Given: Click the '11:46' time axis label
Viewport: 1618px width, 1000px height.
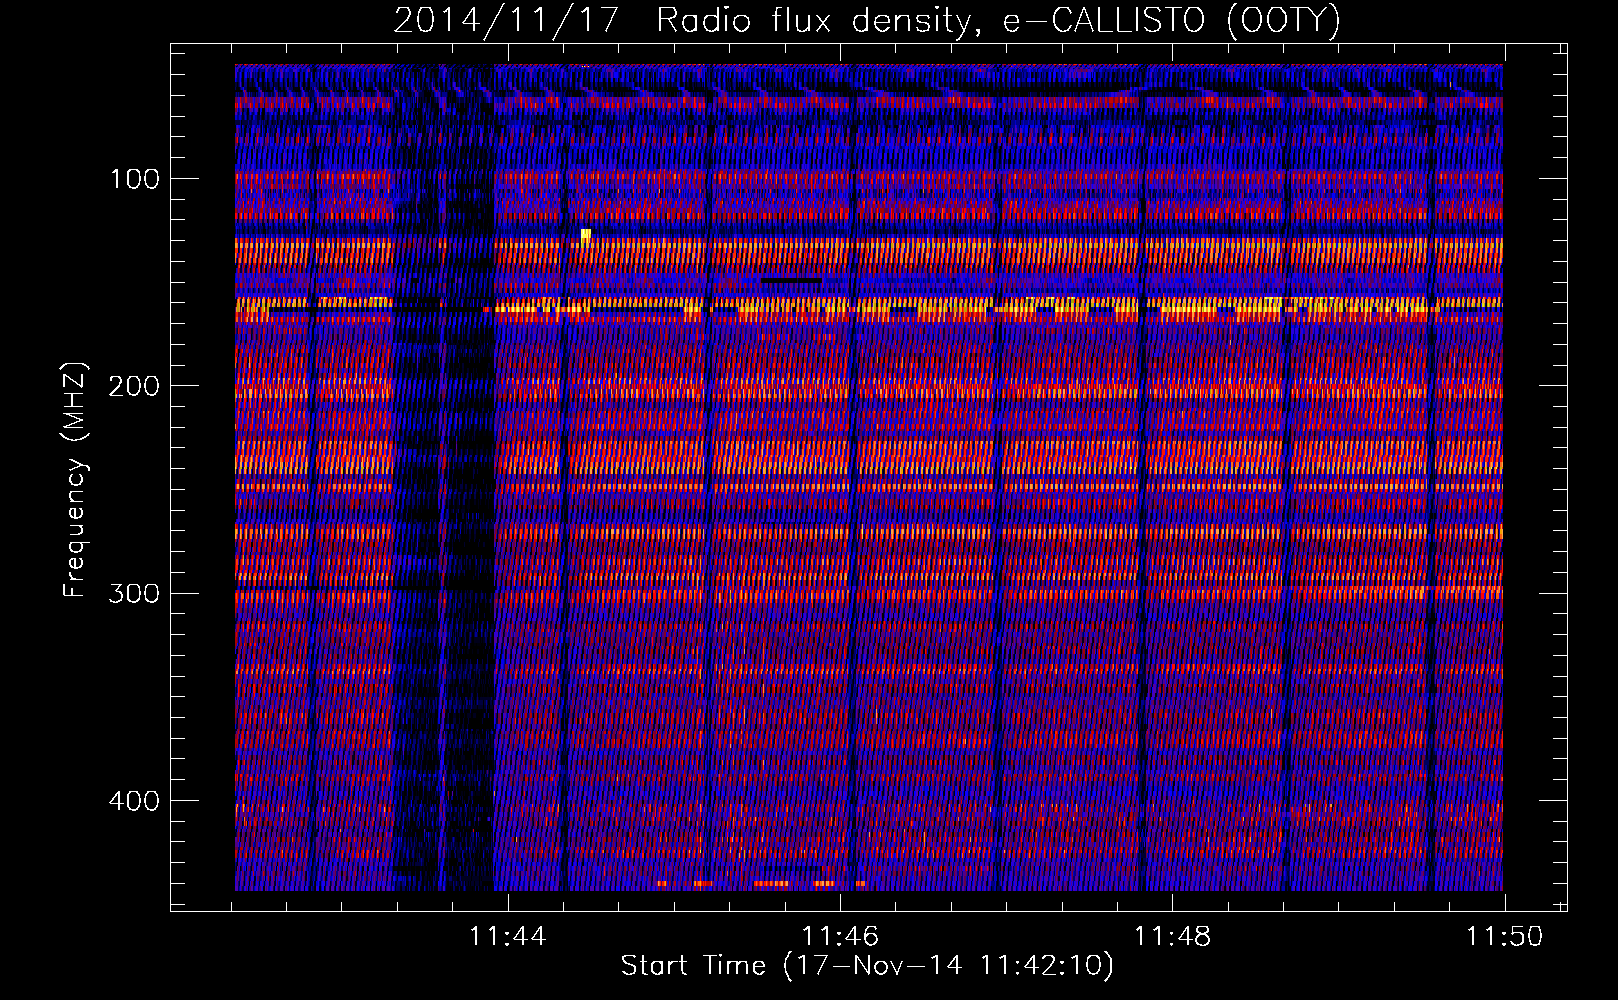Looking at the screenshot, I should (840, 936).
